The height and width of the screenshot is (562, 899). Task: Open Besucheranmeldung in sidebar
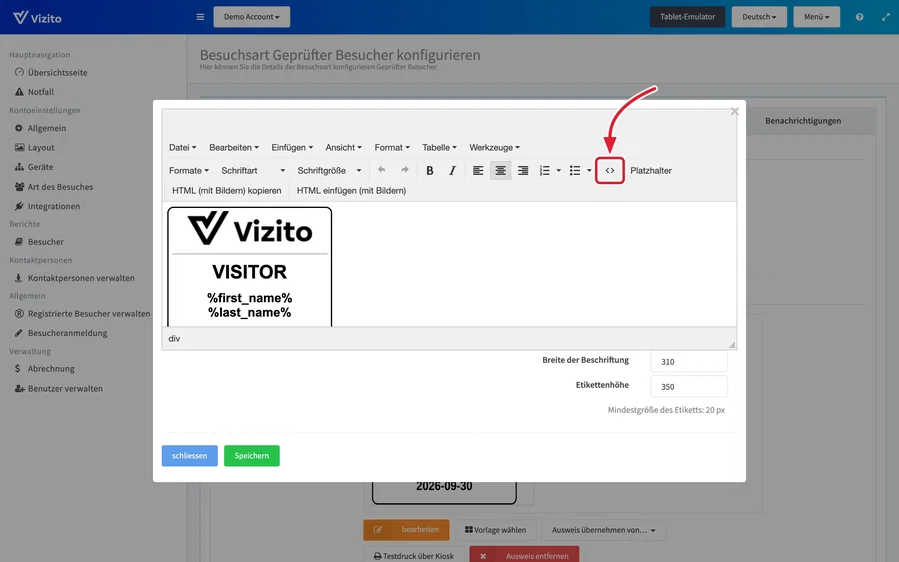pyautogui.click(x=61, y=333)
